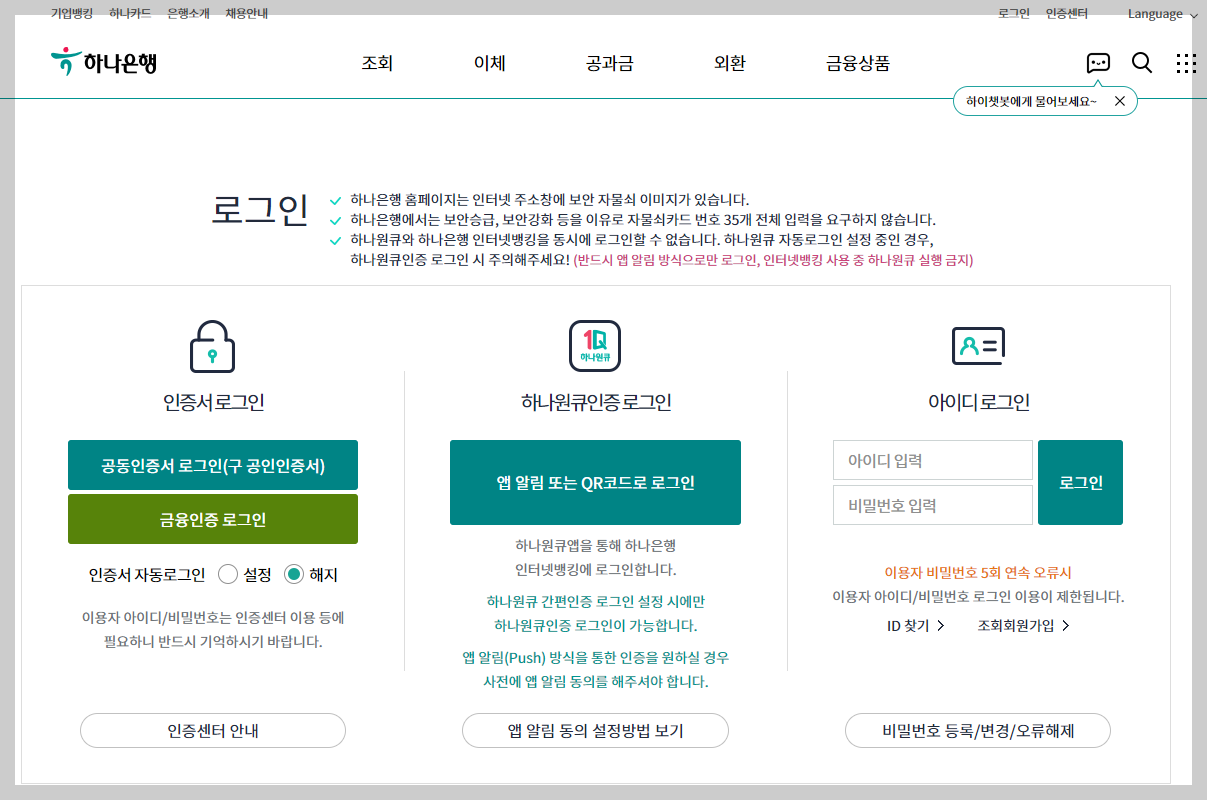Screen dimensions: 1207x800
Task: Click the padlock 인증서 login icon
Action: pyautogui.click(x=212, y=346)
